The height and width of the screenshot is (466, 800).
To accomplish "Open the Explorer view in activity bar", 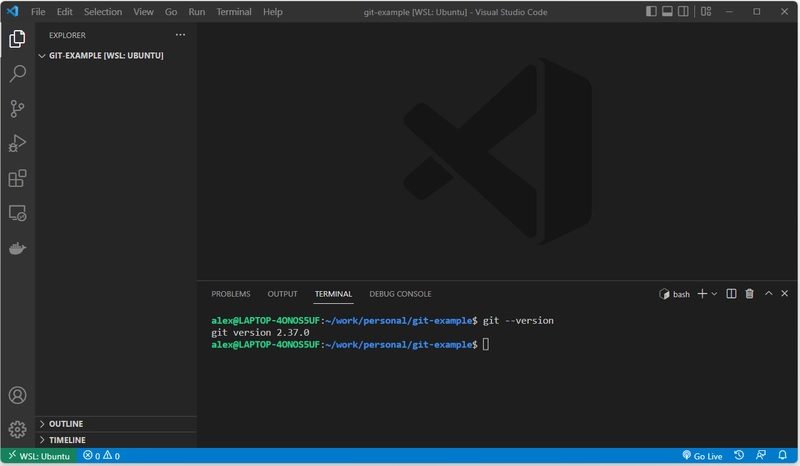I will [17, 39].
